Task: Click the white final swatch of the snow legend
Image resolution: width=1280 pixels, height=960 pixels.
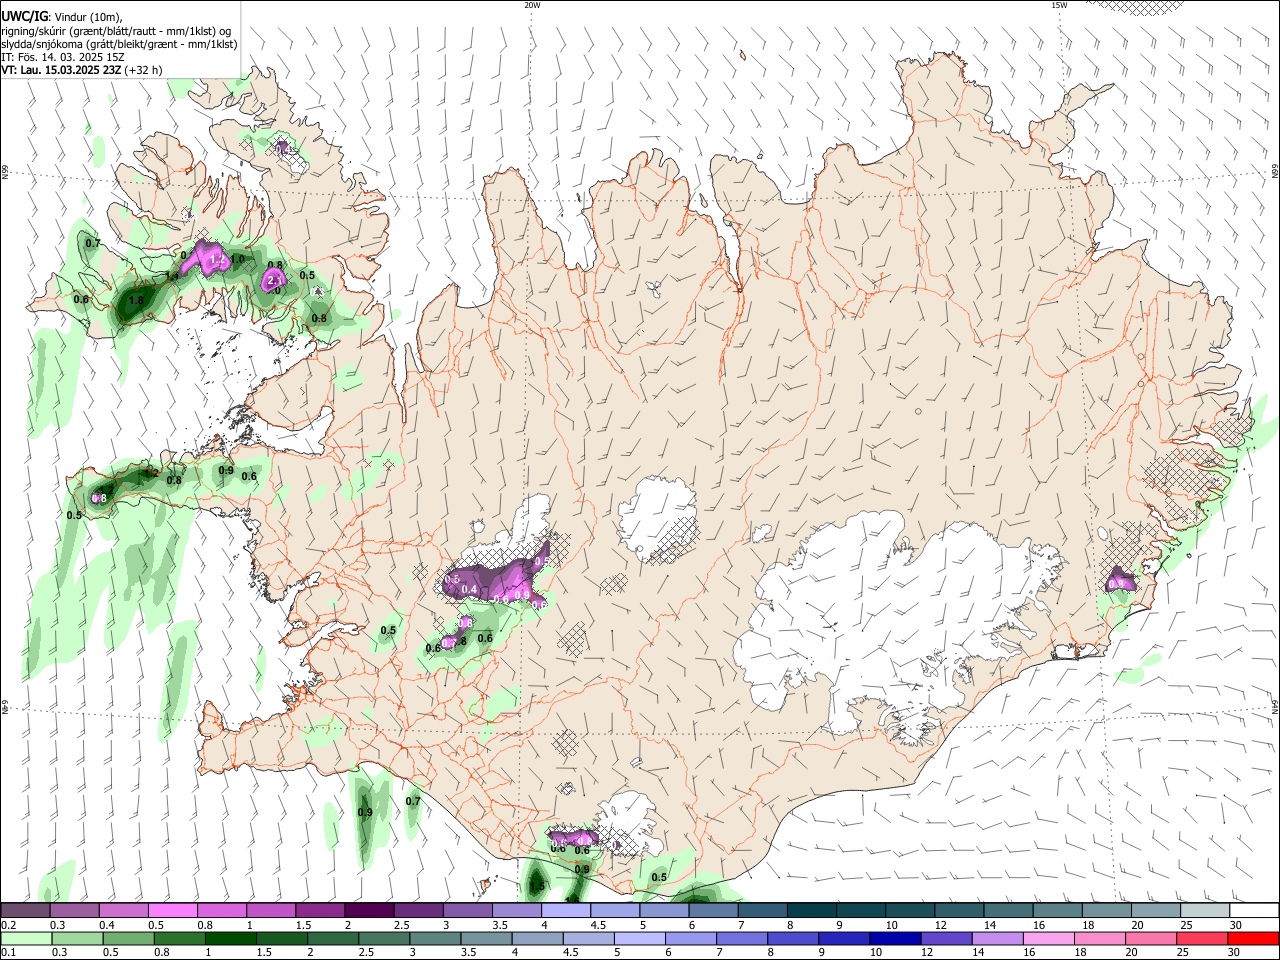Action: 1254,911
